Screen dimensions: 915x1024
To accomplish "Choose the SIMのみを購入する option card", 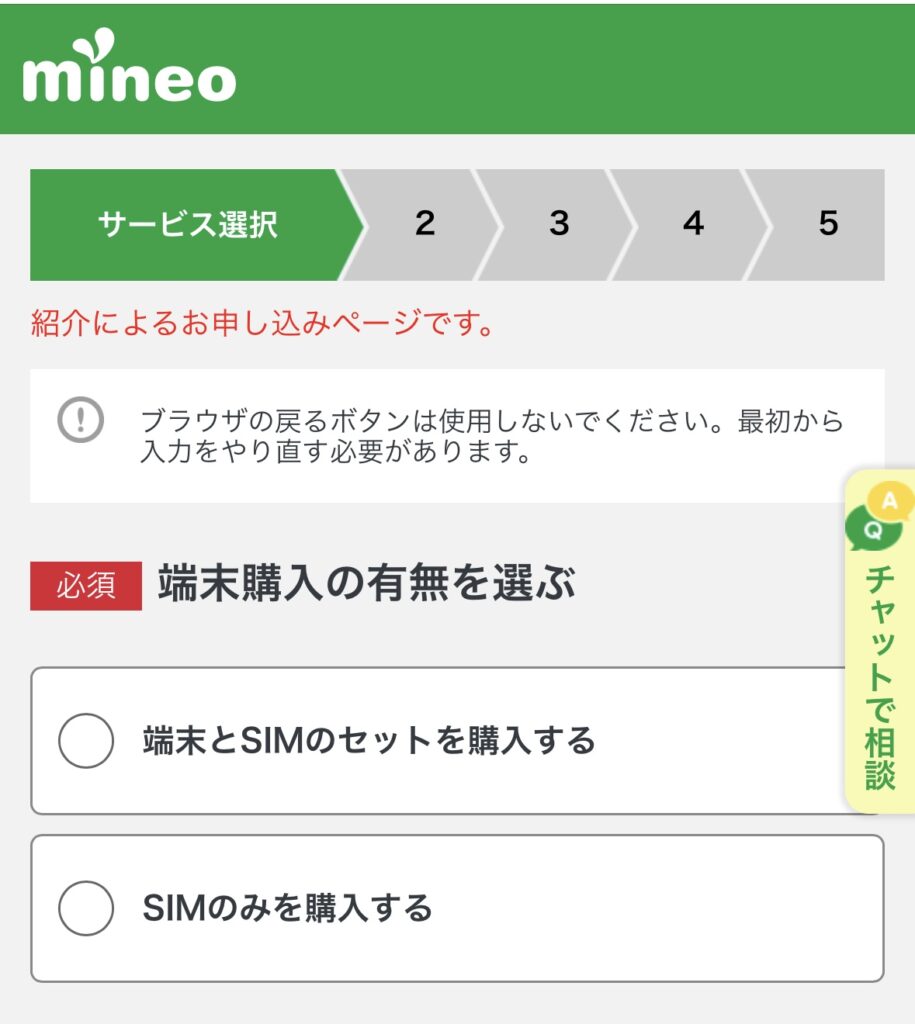I will pos(457,908).
